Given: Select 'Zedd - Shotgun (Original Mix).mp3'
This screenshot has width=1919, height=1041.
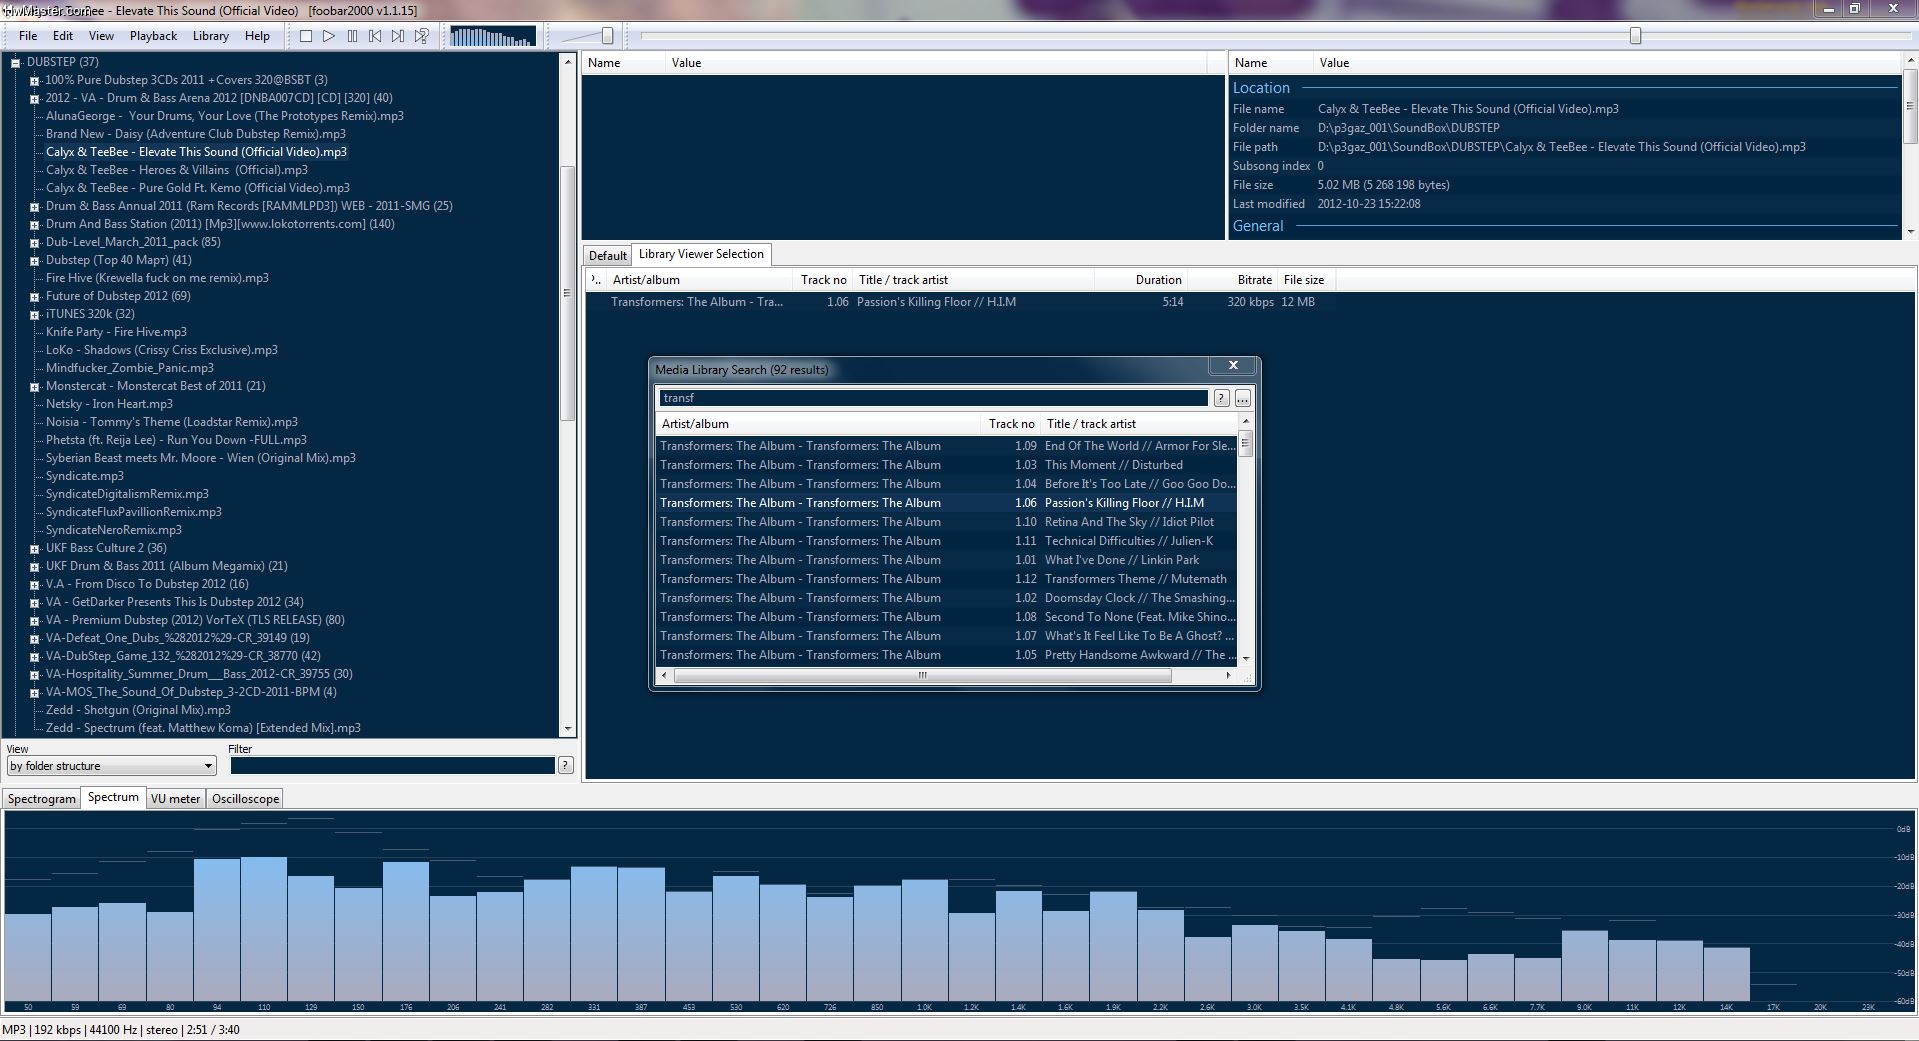Looking at the screenshot, I should (x=138, y=710).
